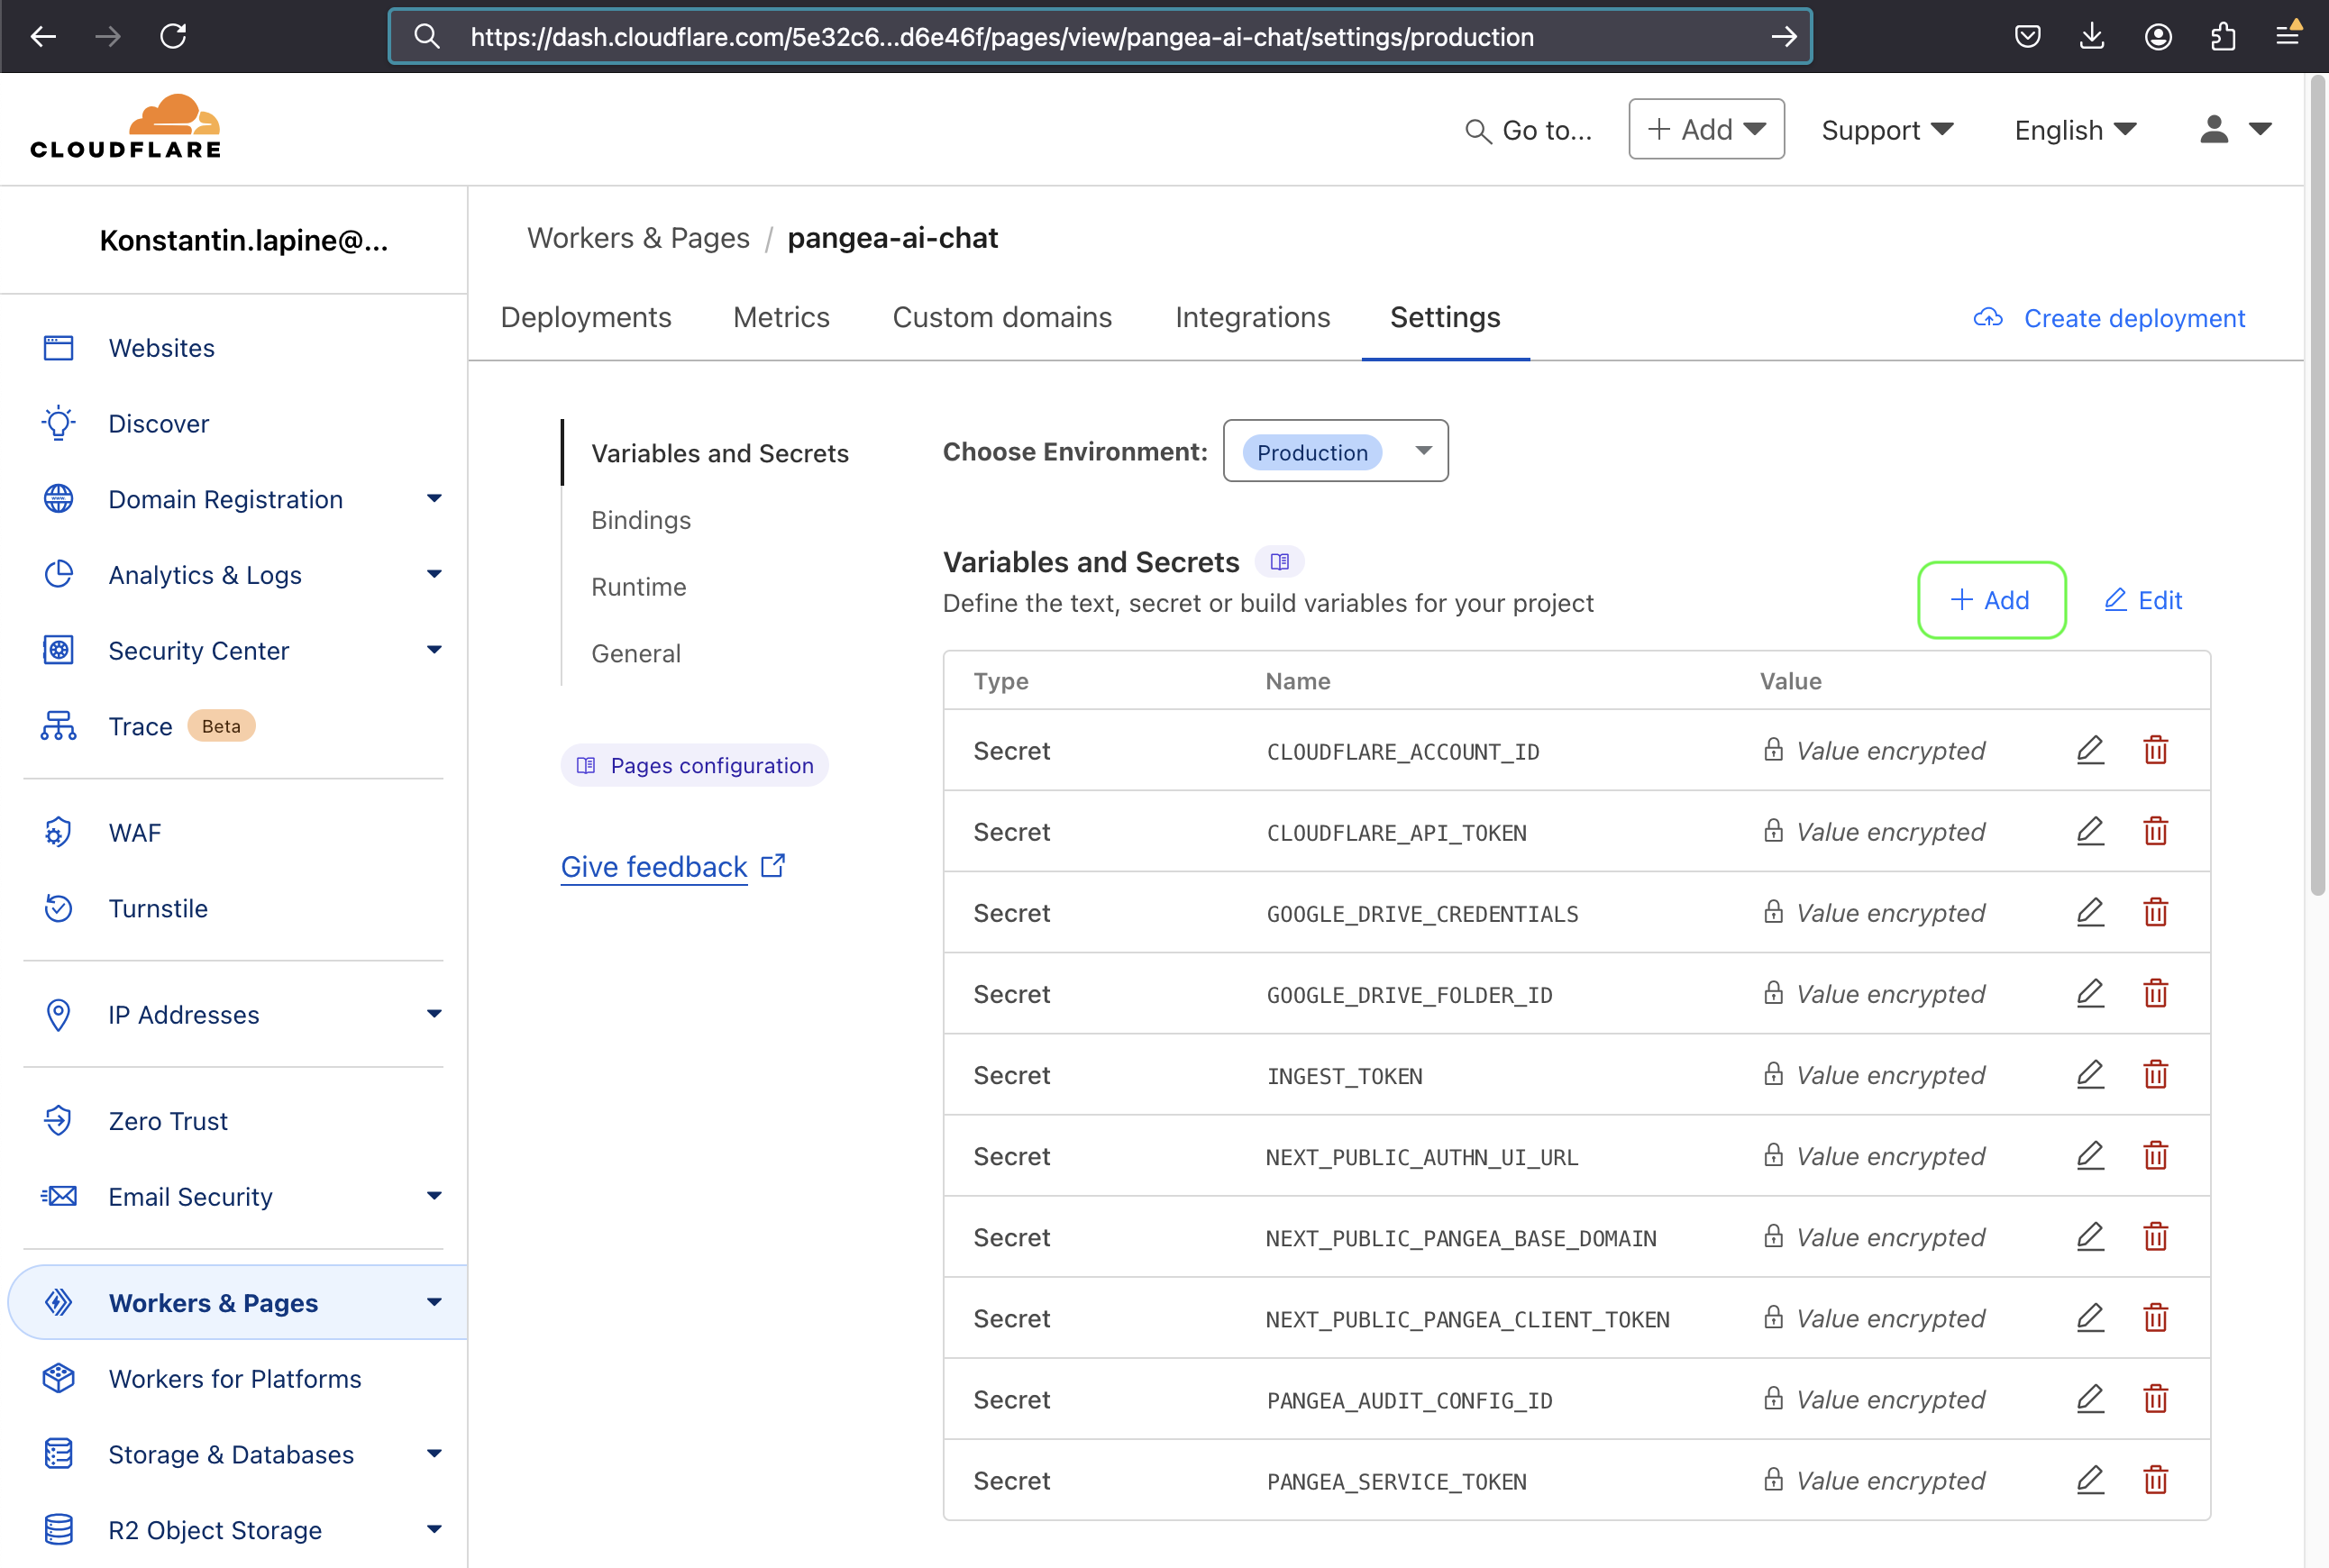Click pencil icon for PANGEA_SERVICE_TOKEN
This screenshot has width=2329, height=1568.
2090,1480
